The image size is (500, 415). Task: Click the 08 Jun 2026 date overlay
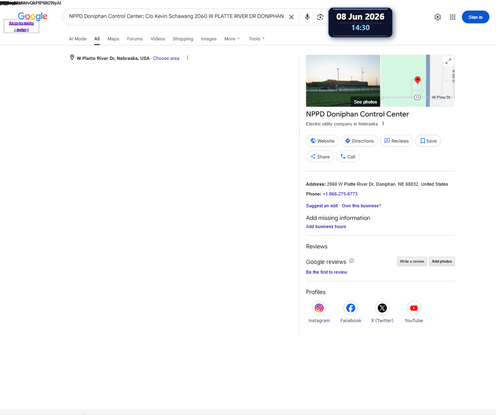click(360, 22)
